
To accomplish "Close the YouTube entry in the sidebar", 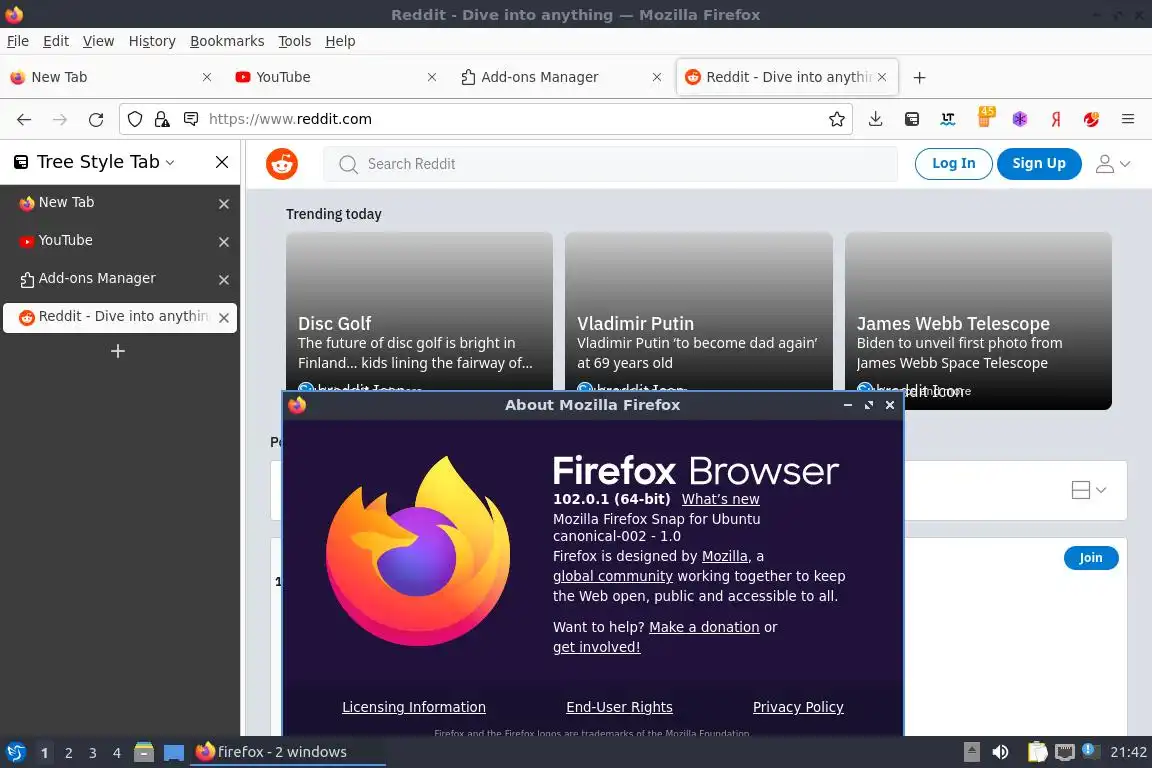I will click(x=224, y=242).
